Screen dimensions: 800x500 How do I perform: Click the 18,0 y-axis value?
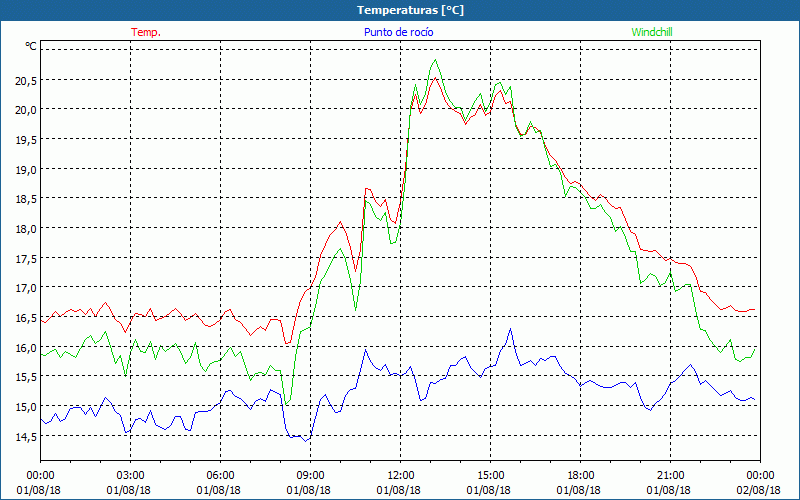point(26,228)
